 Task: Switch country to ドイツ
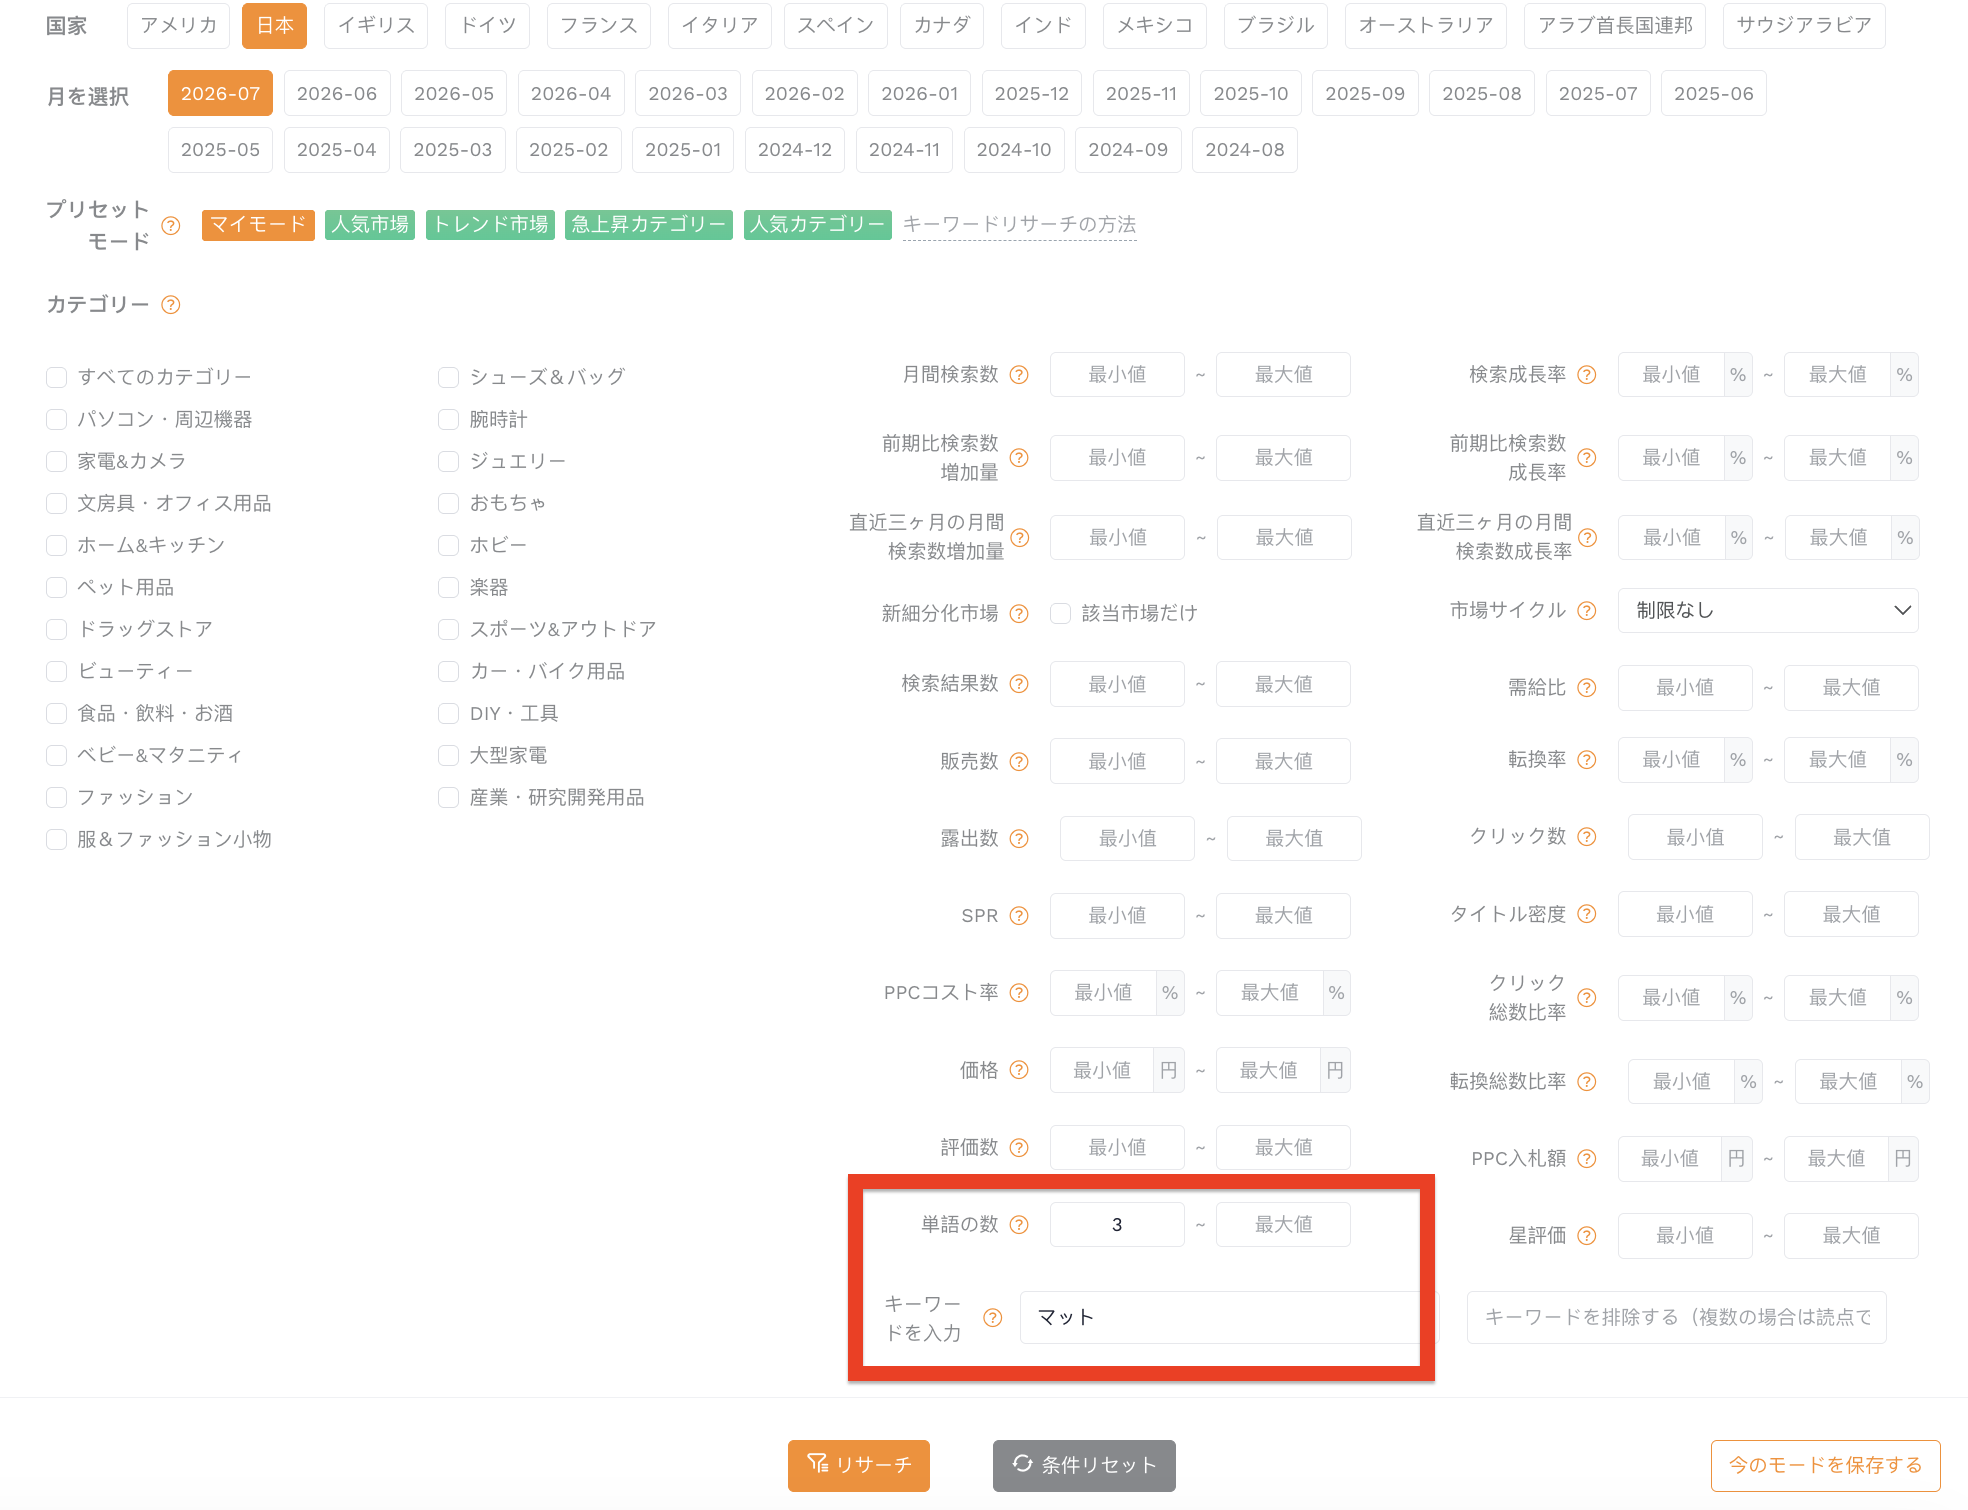pos(488,26)
